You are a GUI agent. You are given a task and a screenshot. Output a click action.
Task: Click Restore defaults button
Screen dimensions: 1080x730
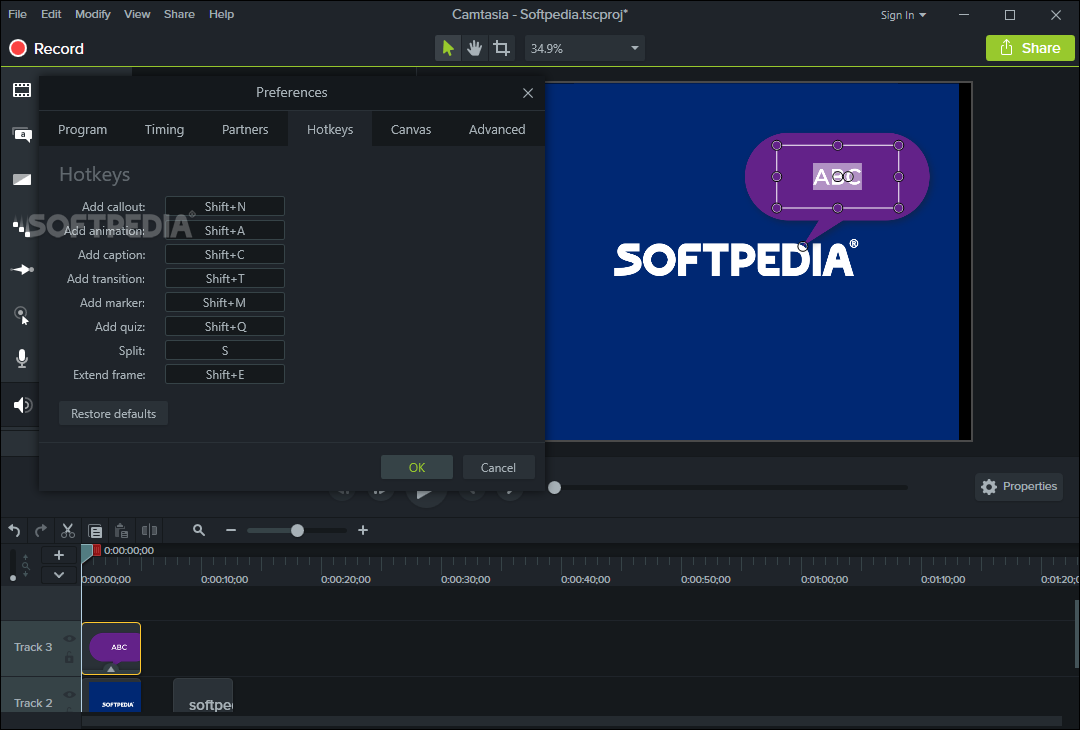[114, 413]
